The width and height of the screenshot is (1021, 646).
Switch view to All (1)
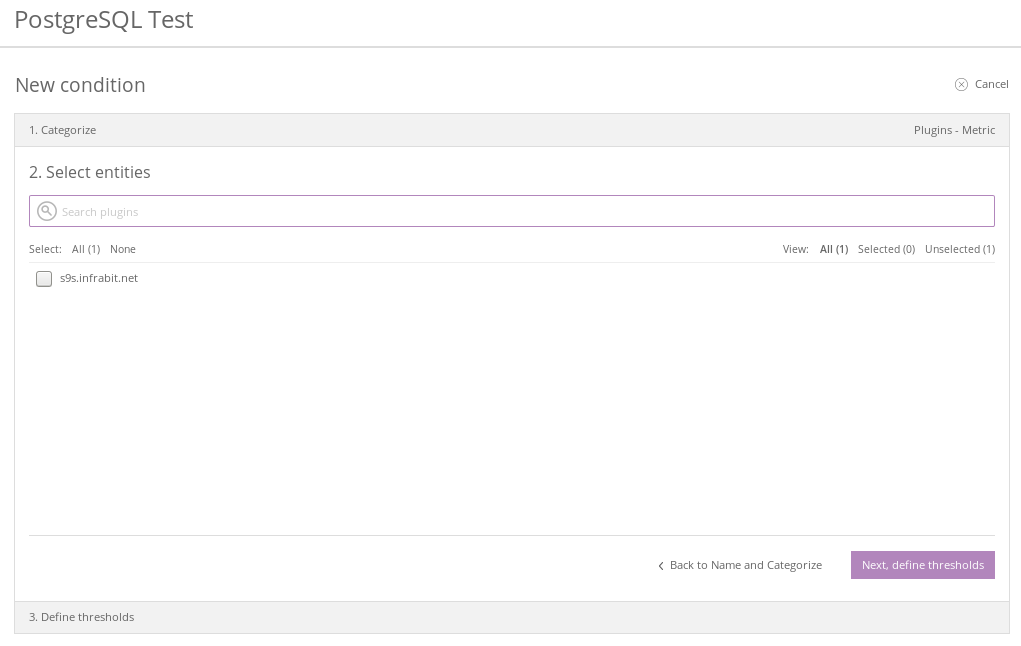pyautogui.click(x=833, y=249)
